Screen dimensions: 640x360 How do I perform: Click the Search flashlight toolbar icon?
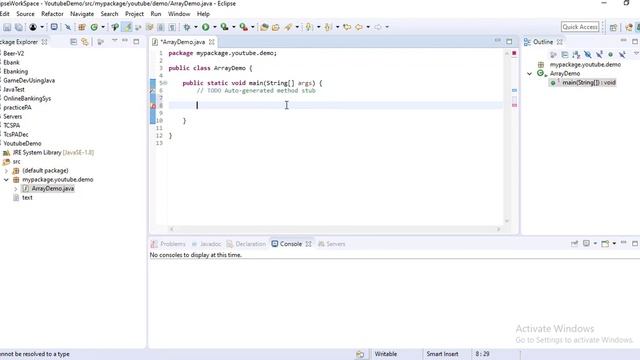289,27
